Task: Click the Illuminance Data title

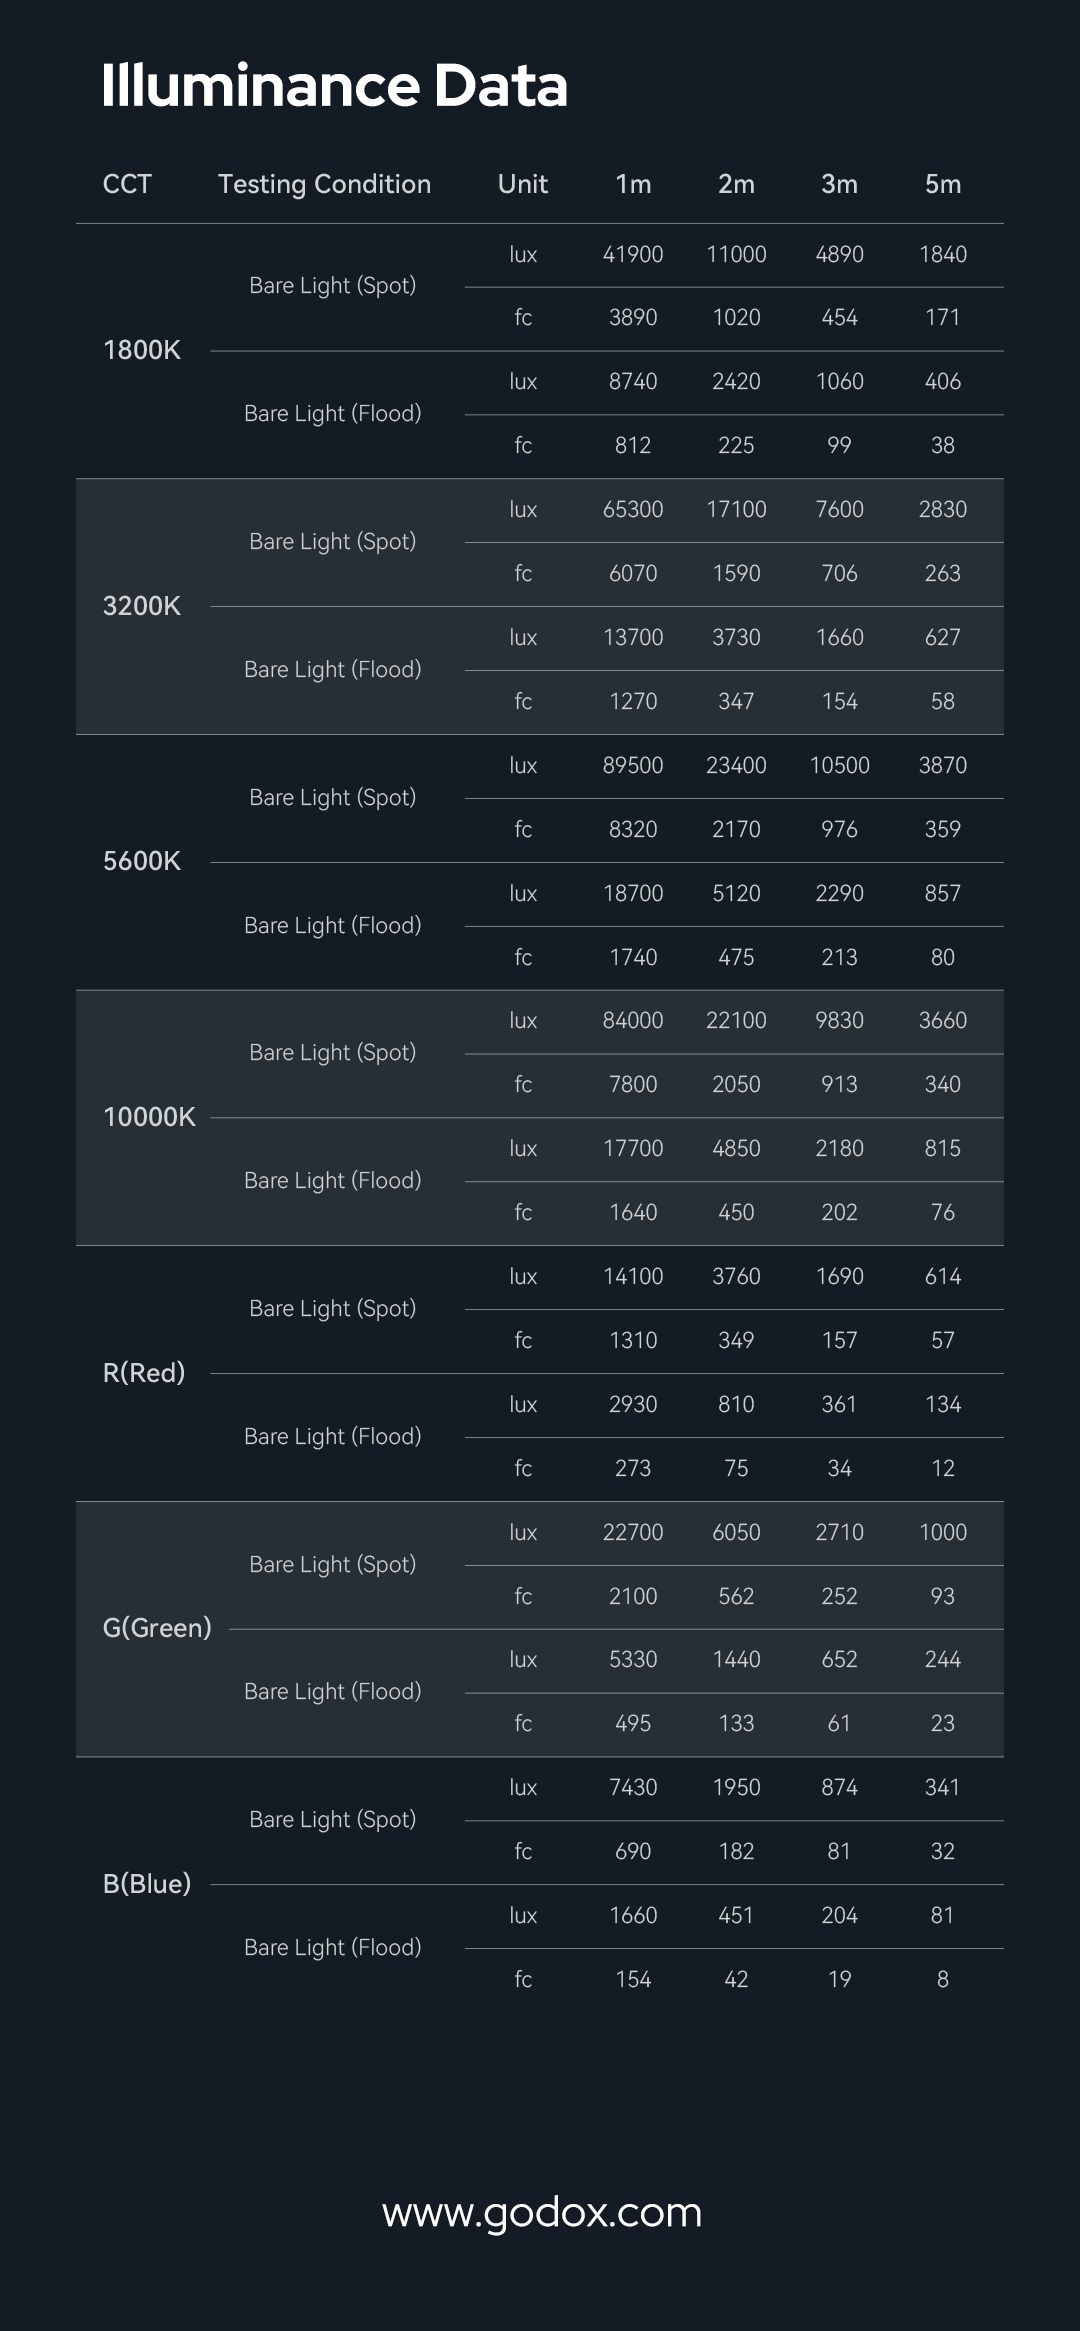Action: click(334, 86)
